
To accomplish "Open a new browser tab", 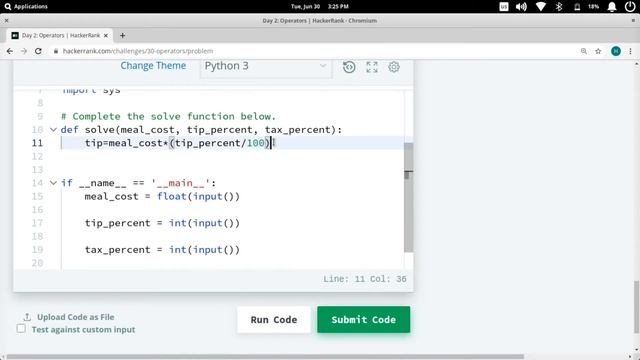I will point(122,36).
